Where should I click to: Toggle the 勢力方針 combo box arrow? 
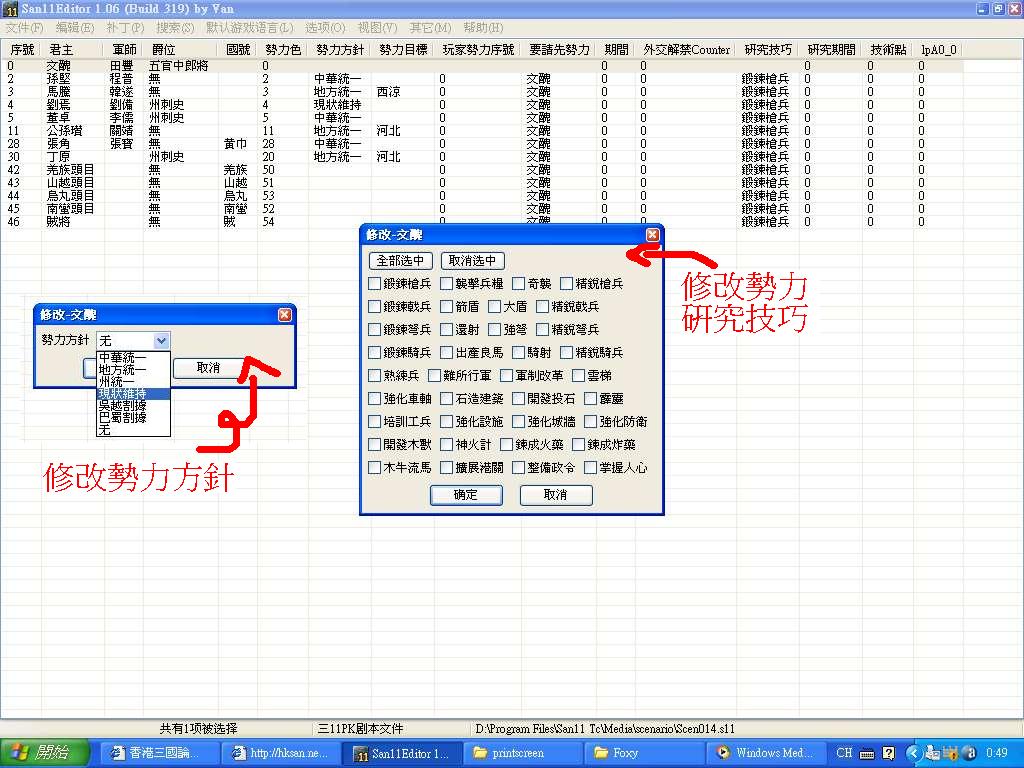163,341
